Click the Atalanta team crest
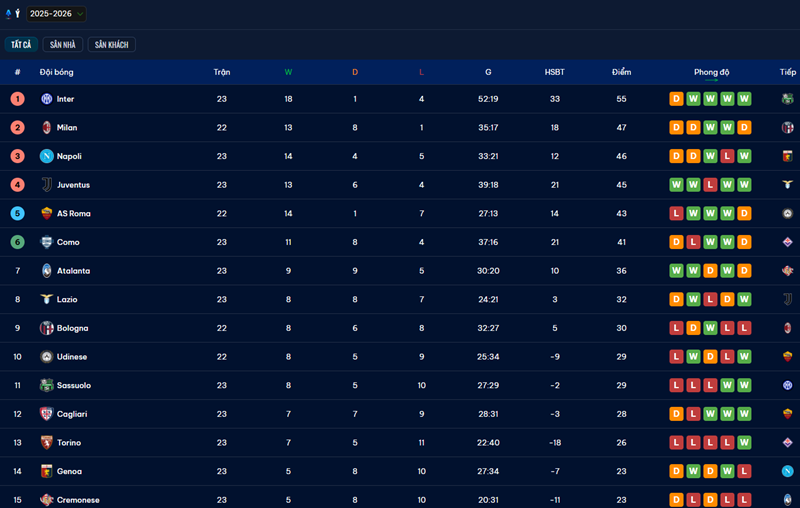Image resolution: width=800 pixels, height=508 pixels. [46, 271]
